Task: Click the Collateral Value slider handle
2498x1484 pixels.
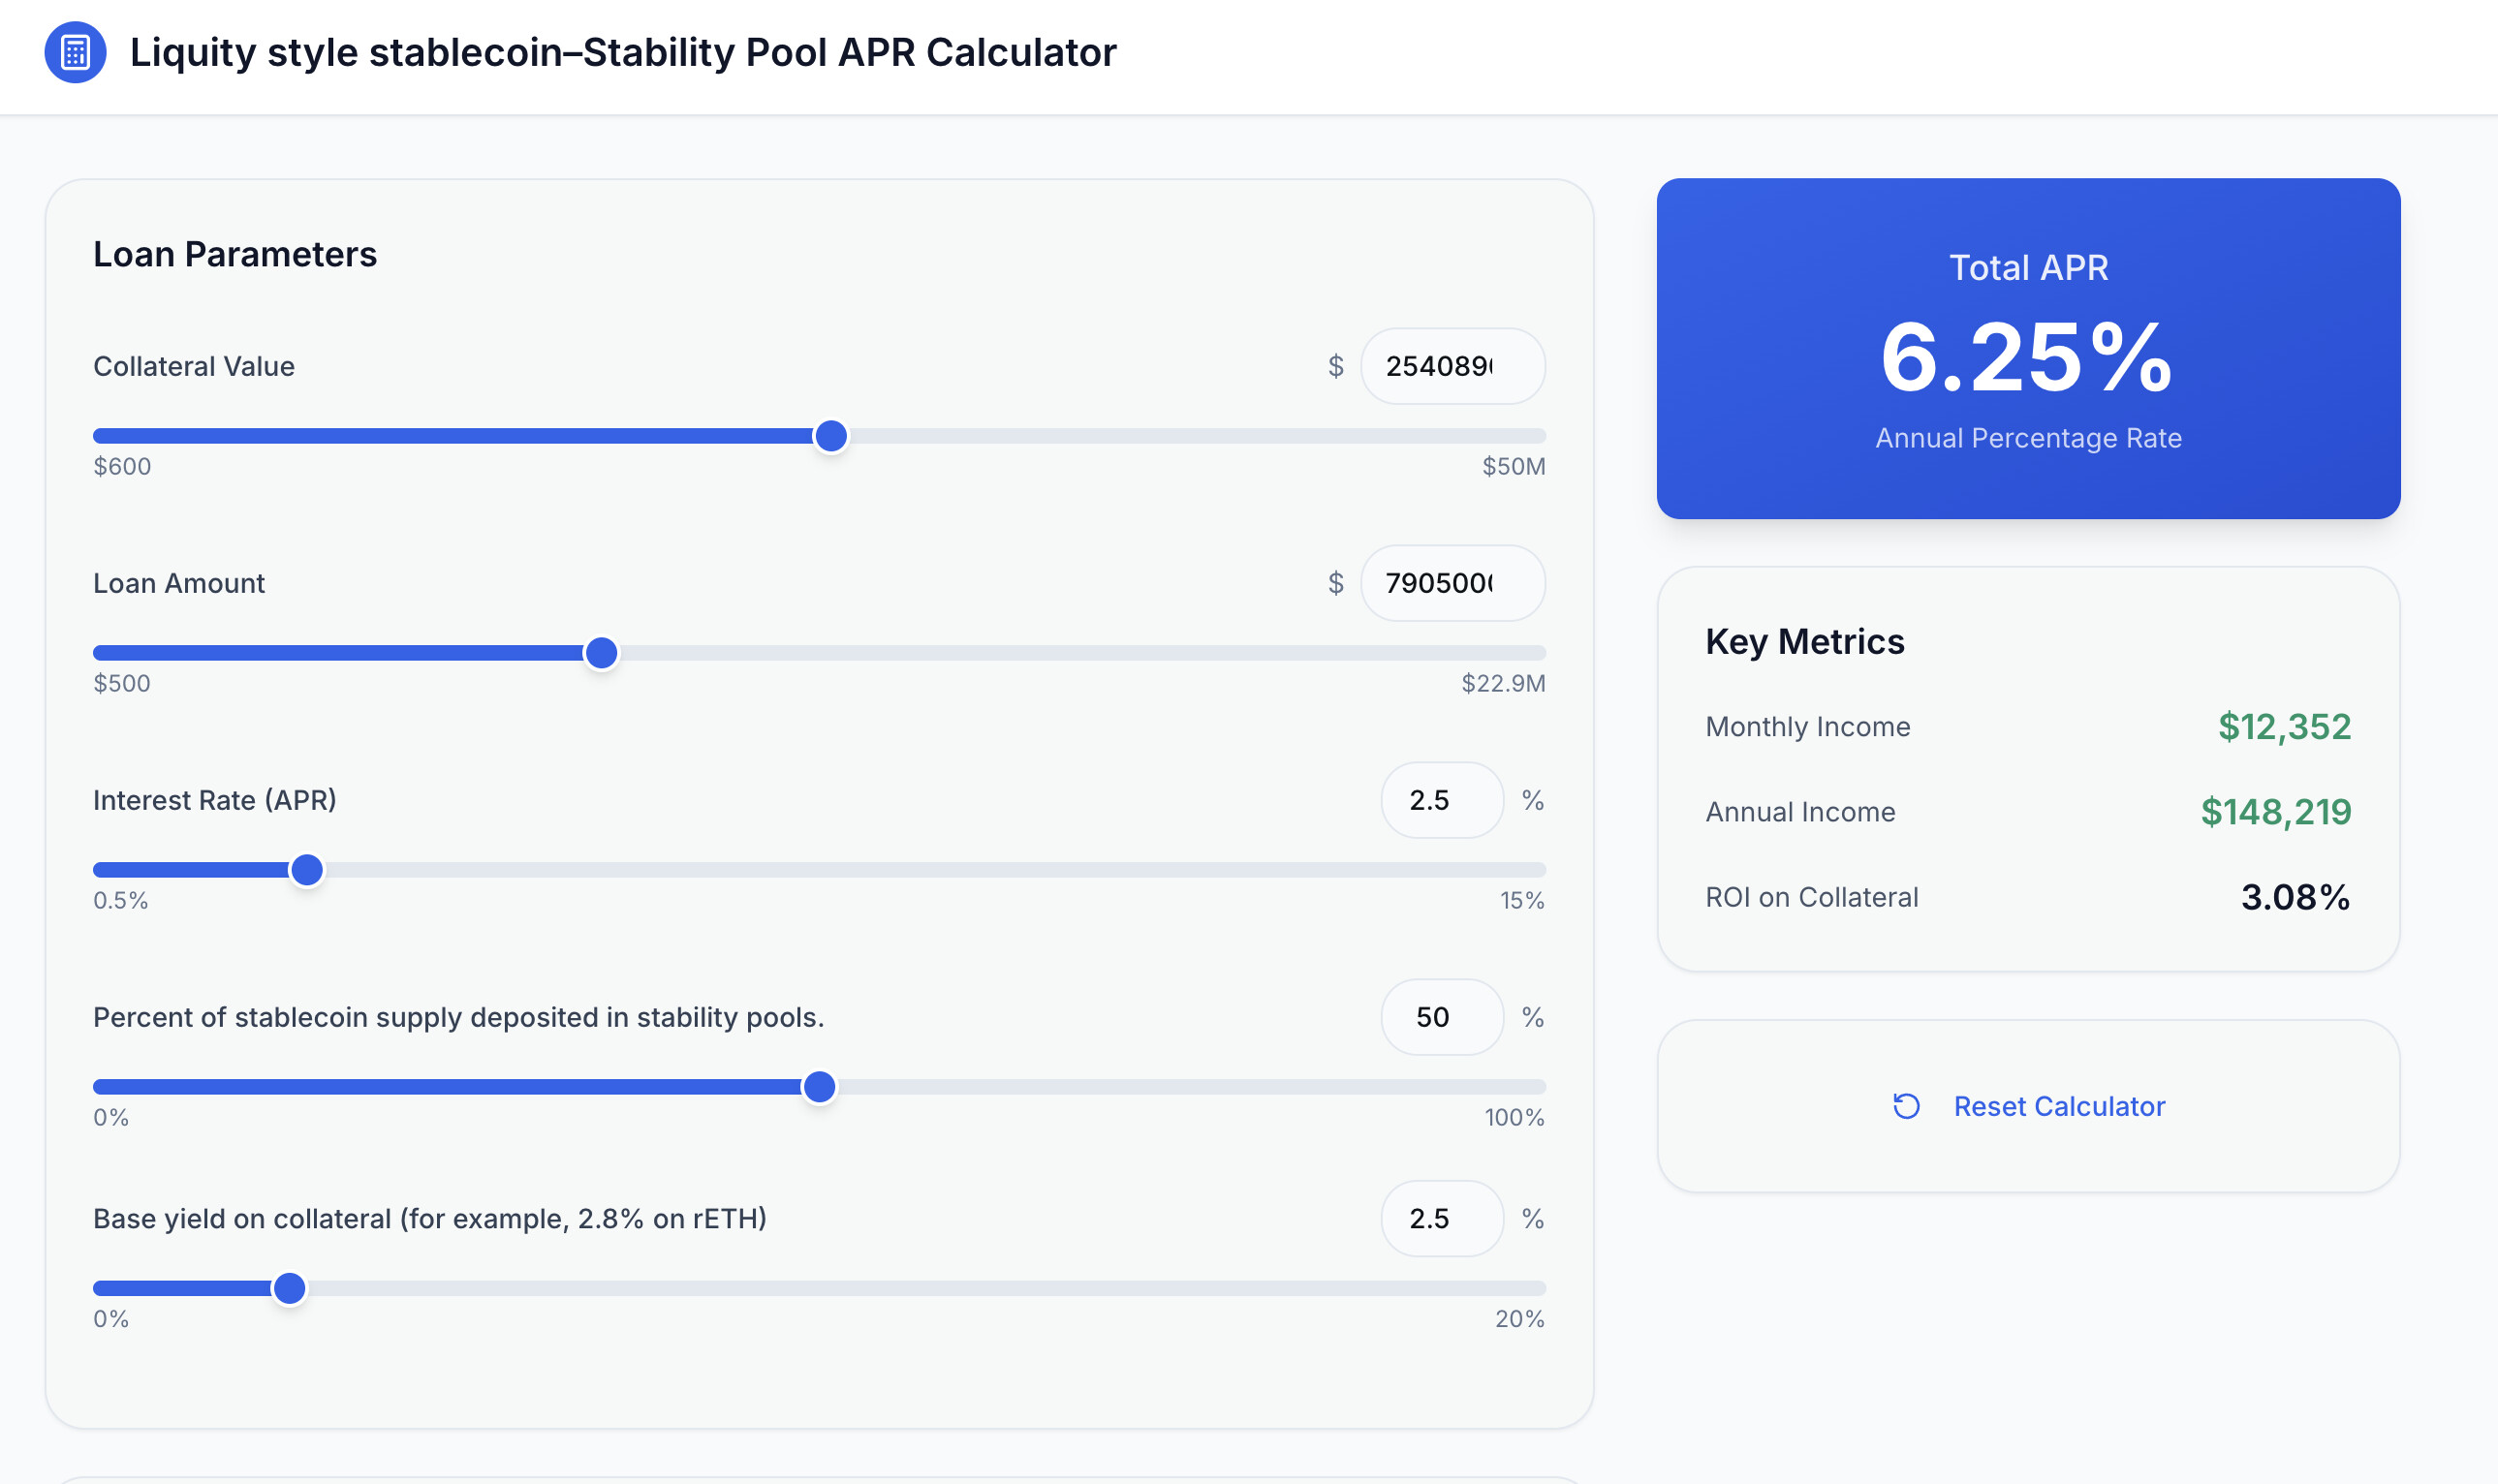Action: click(831, 436)
